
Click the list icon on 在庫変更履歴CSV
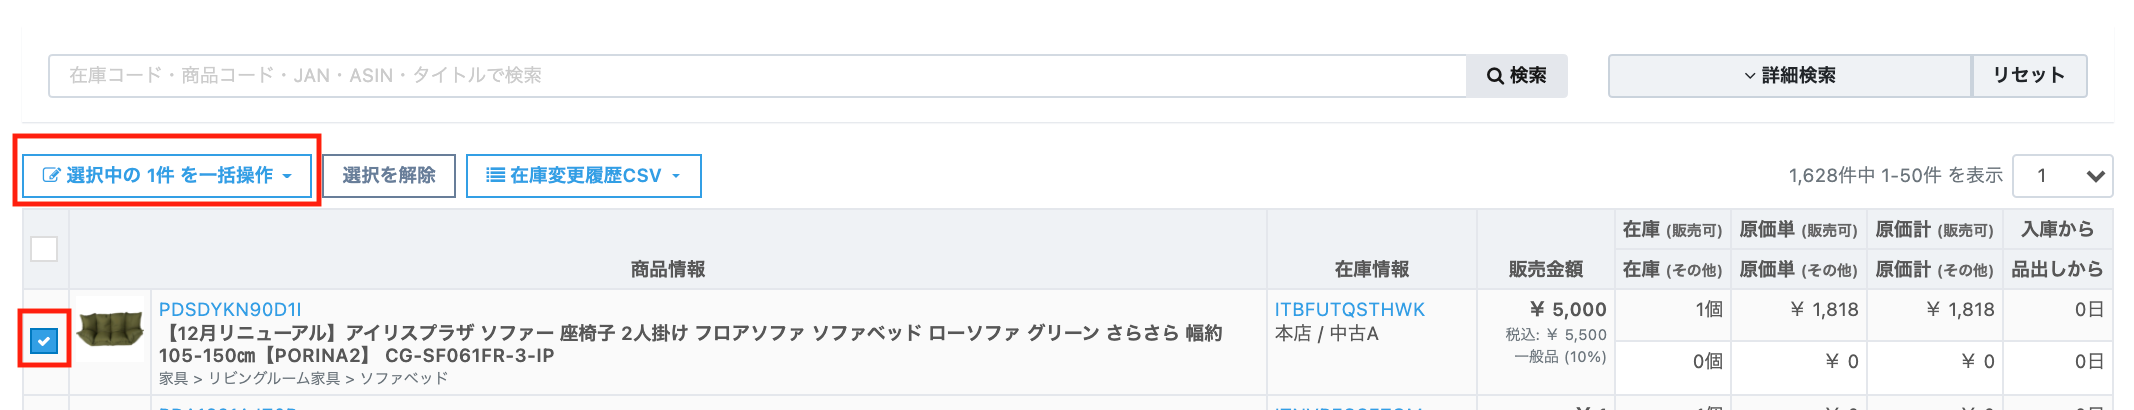point(495,176)
